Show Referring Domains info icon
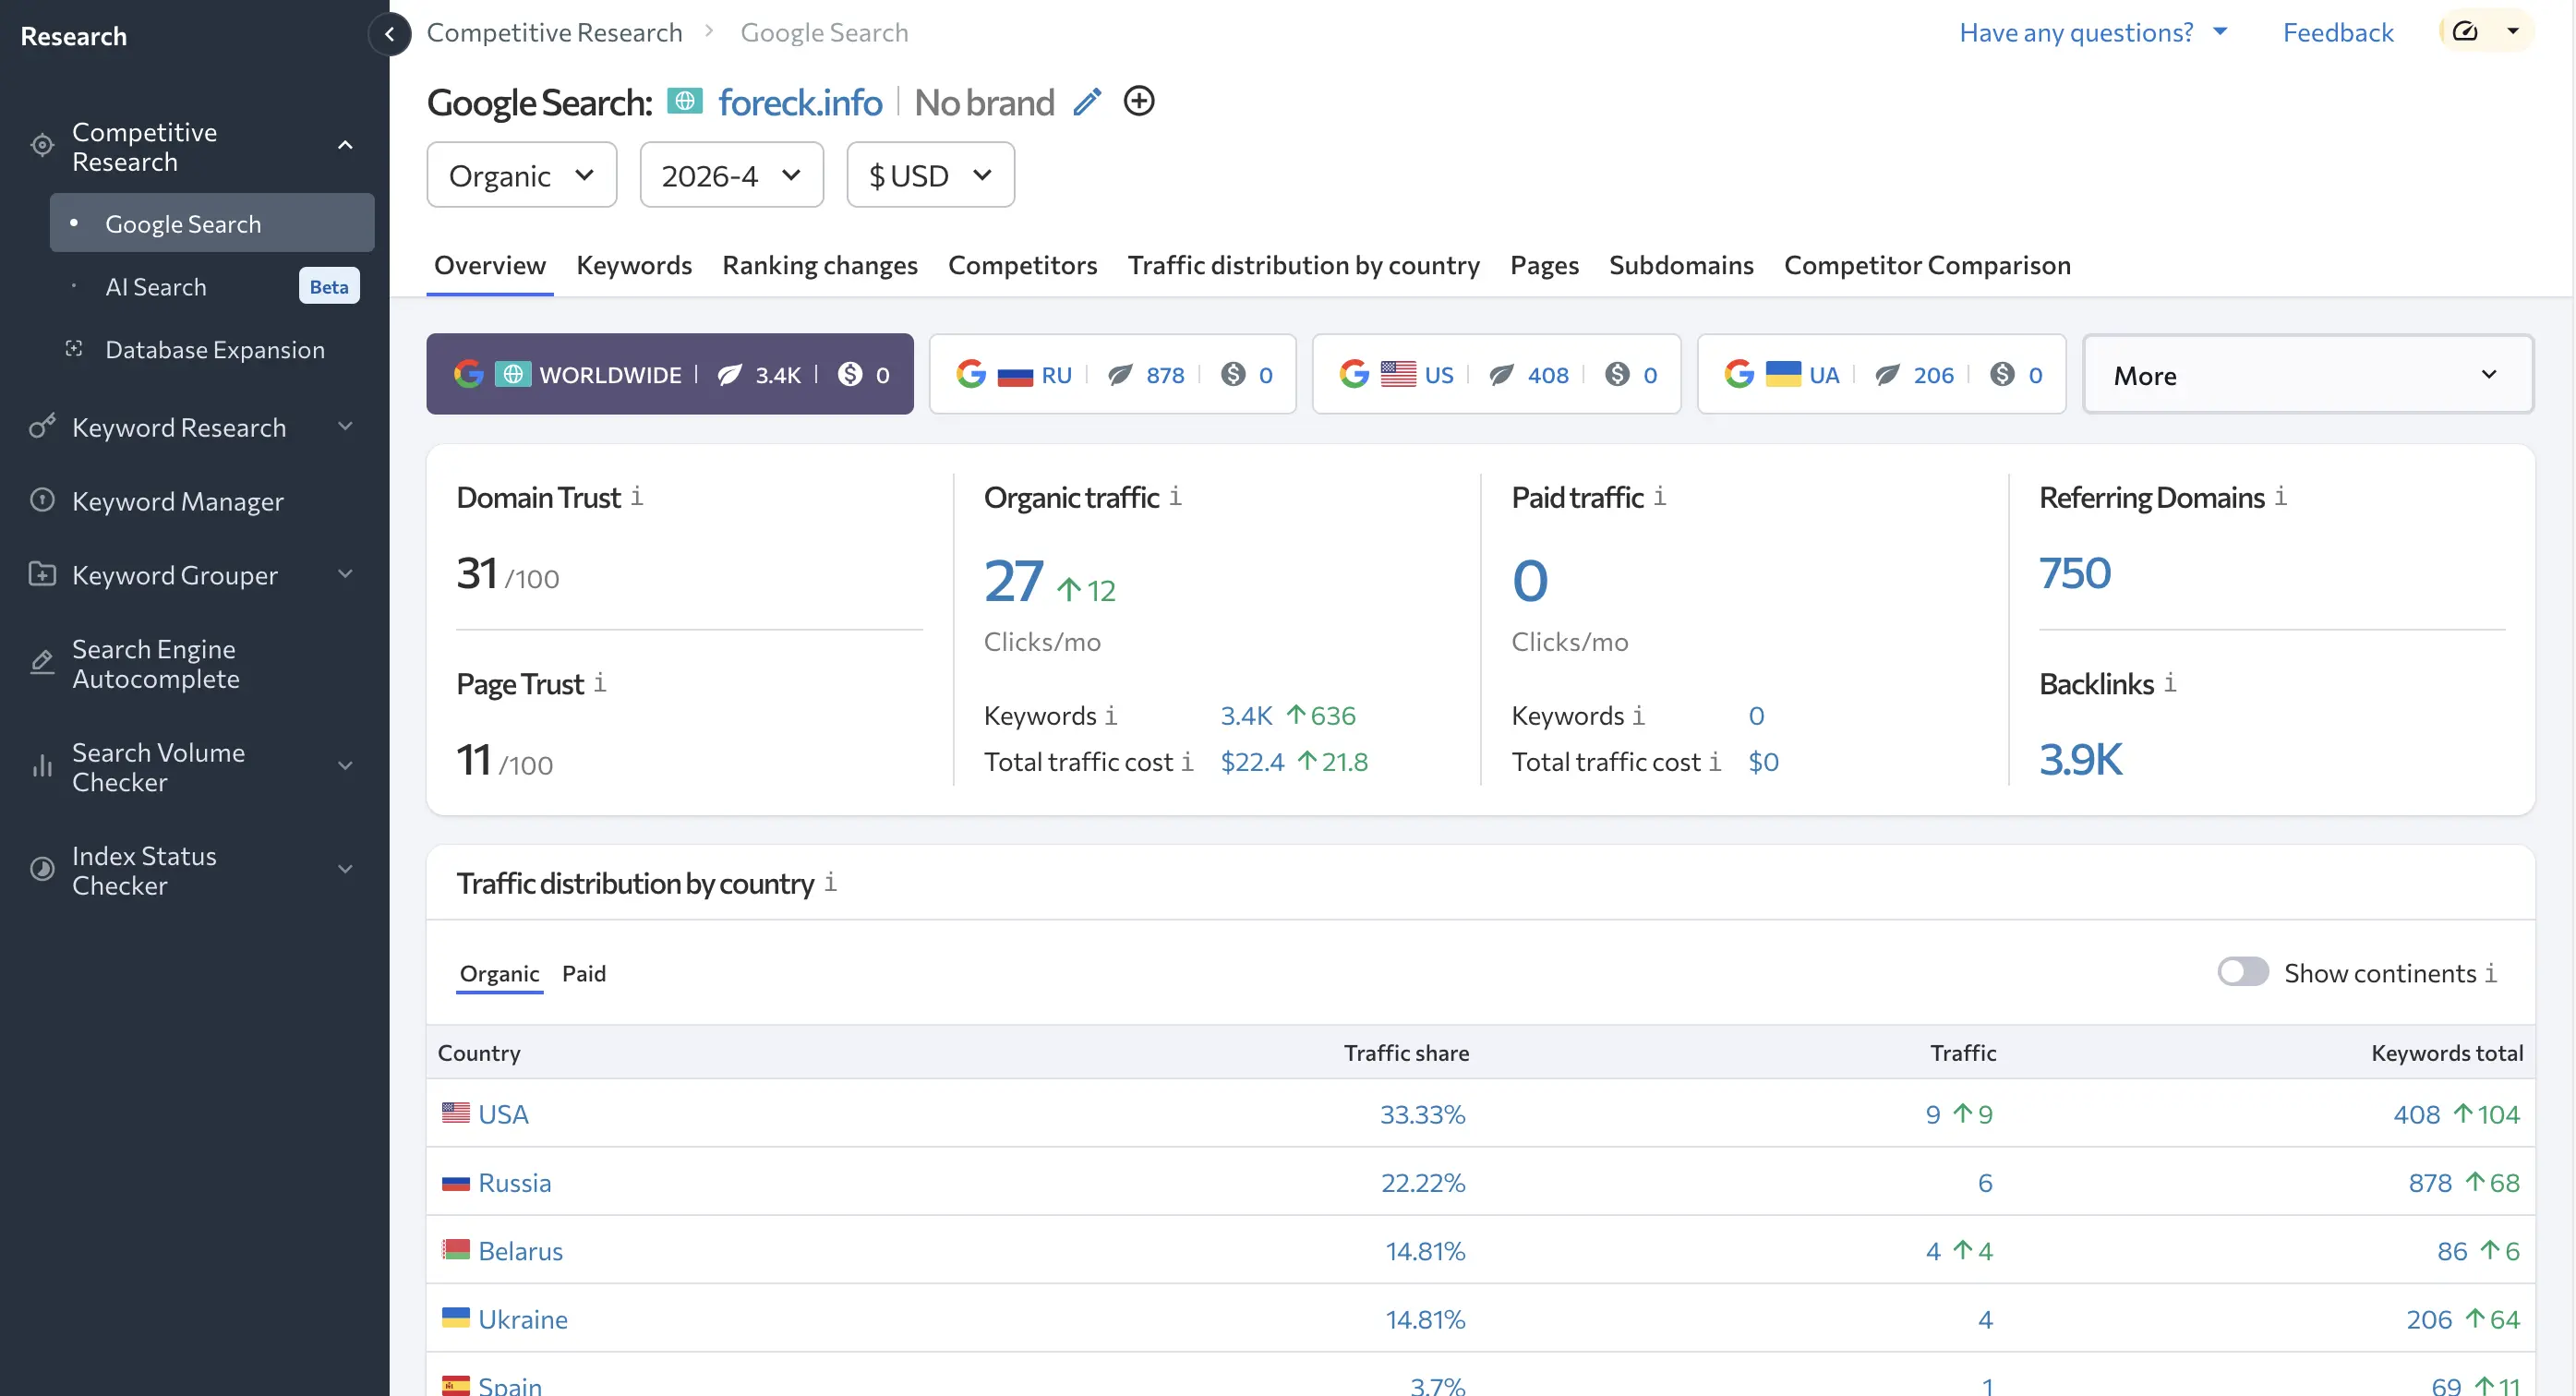The width and height of the screenshot is (2576, 1396). pos(2281,496)
